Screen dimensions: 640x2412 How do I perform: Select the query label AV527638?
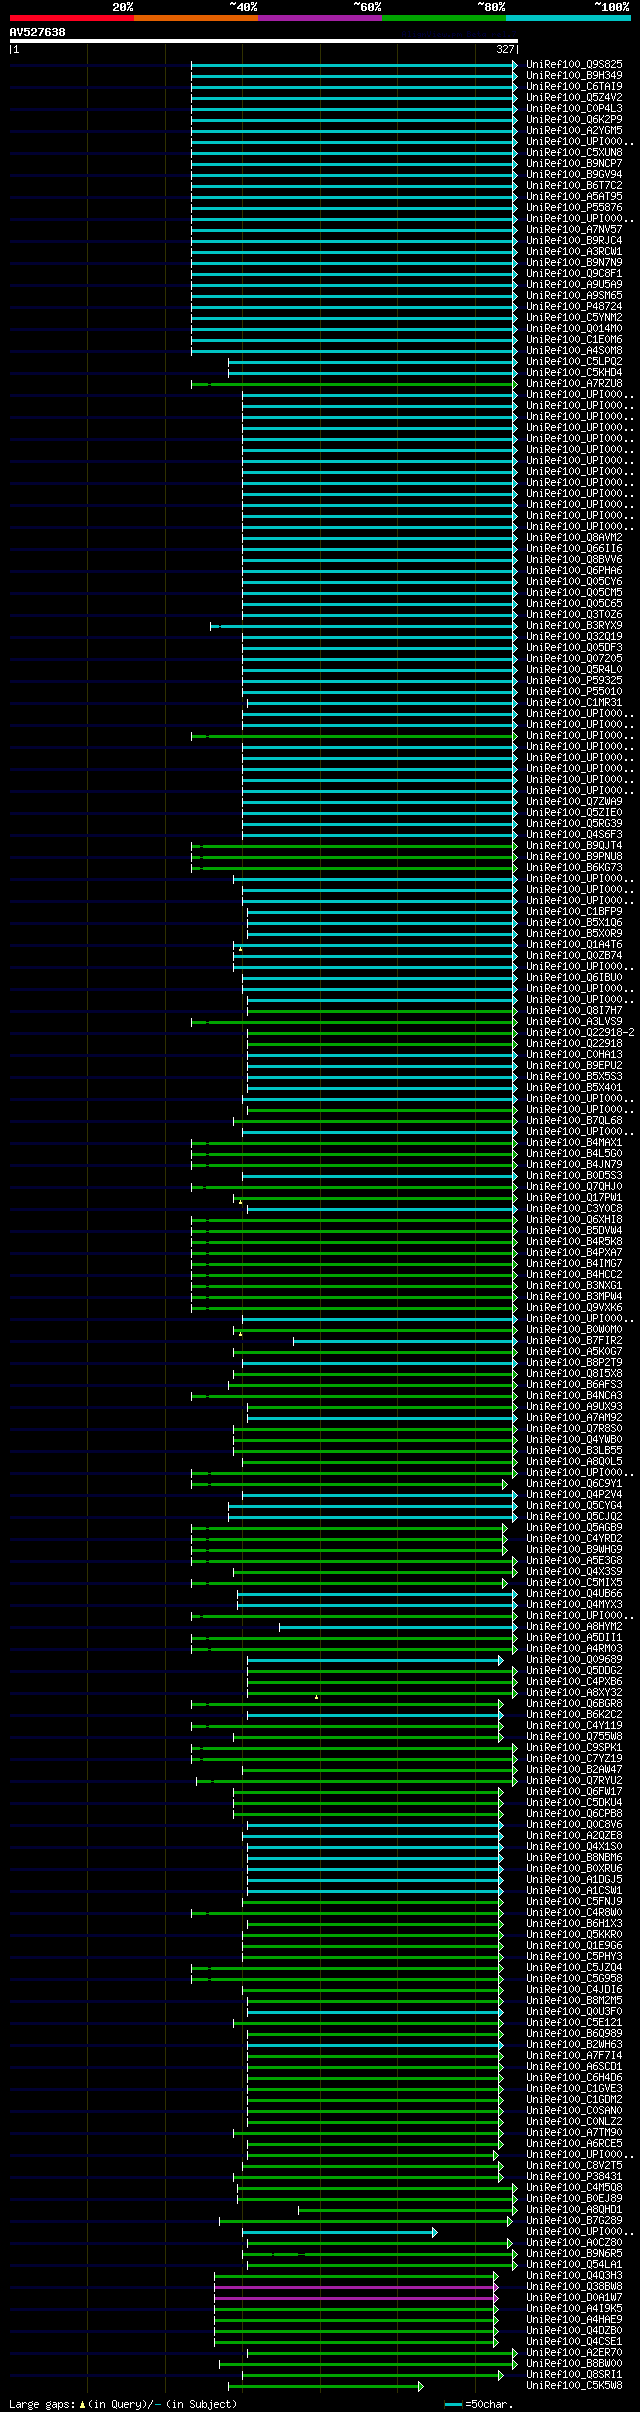(x=38, y=32)
